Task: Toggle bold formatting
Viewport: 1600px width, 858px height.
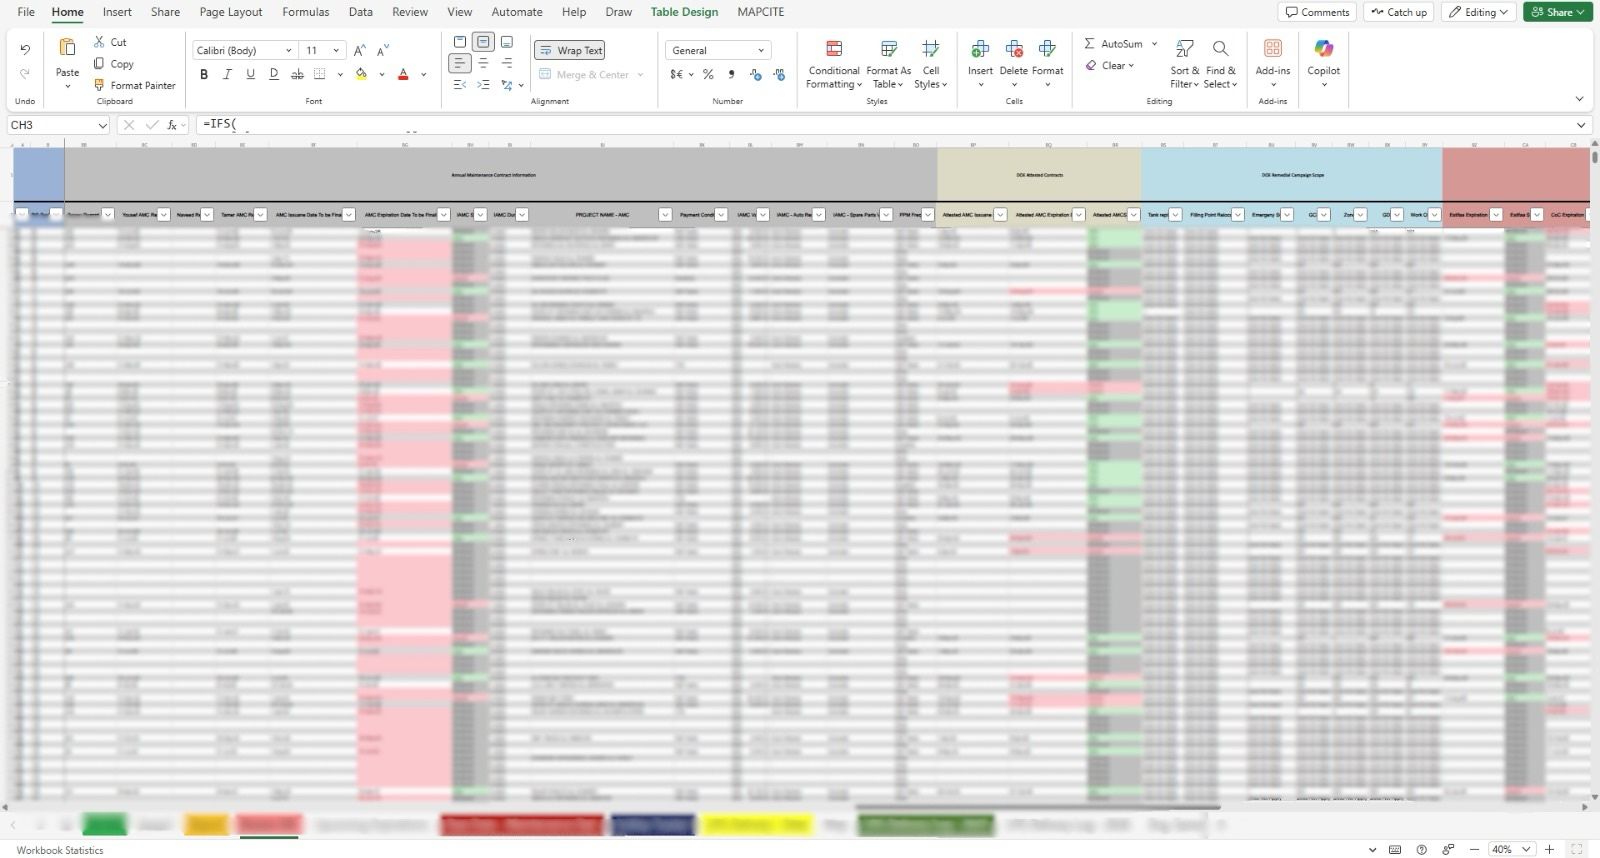Action: [204, 74]
